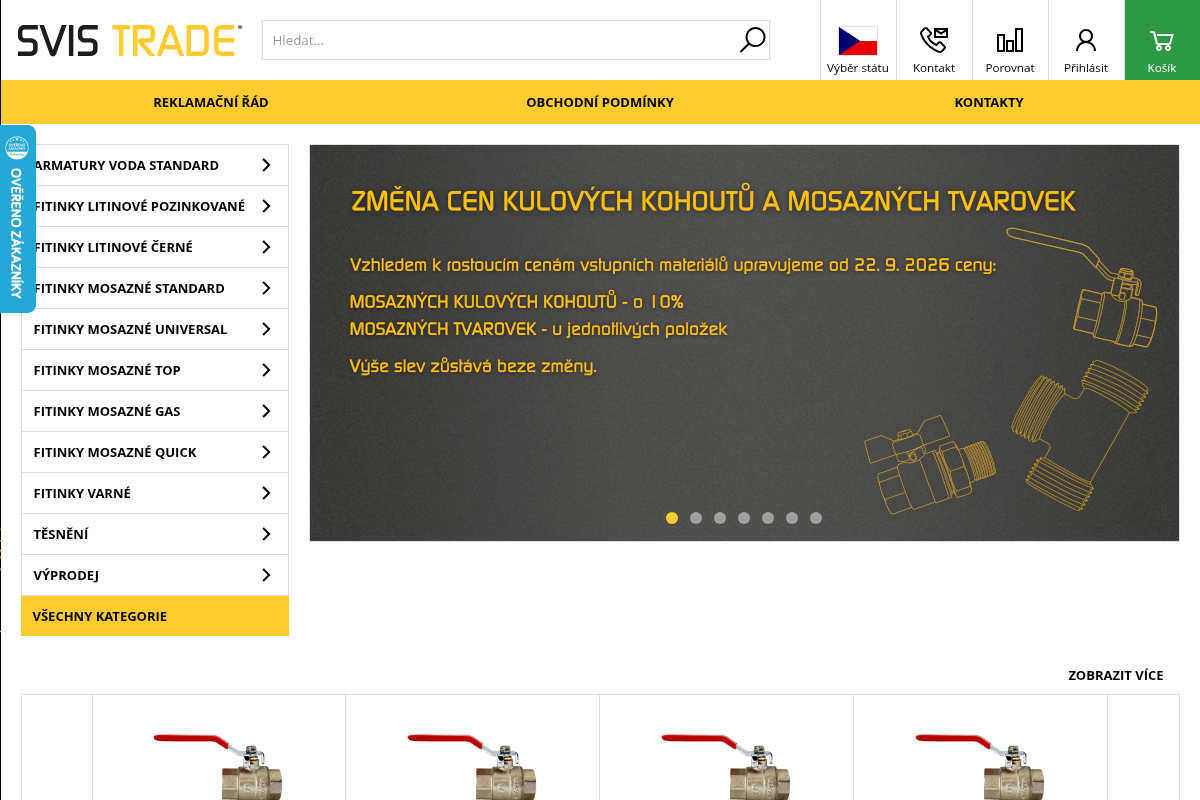Click the Přihlásit user icon
The width and height of the screenshot is (1200, 800).
(x=1086, y=40)
